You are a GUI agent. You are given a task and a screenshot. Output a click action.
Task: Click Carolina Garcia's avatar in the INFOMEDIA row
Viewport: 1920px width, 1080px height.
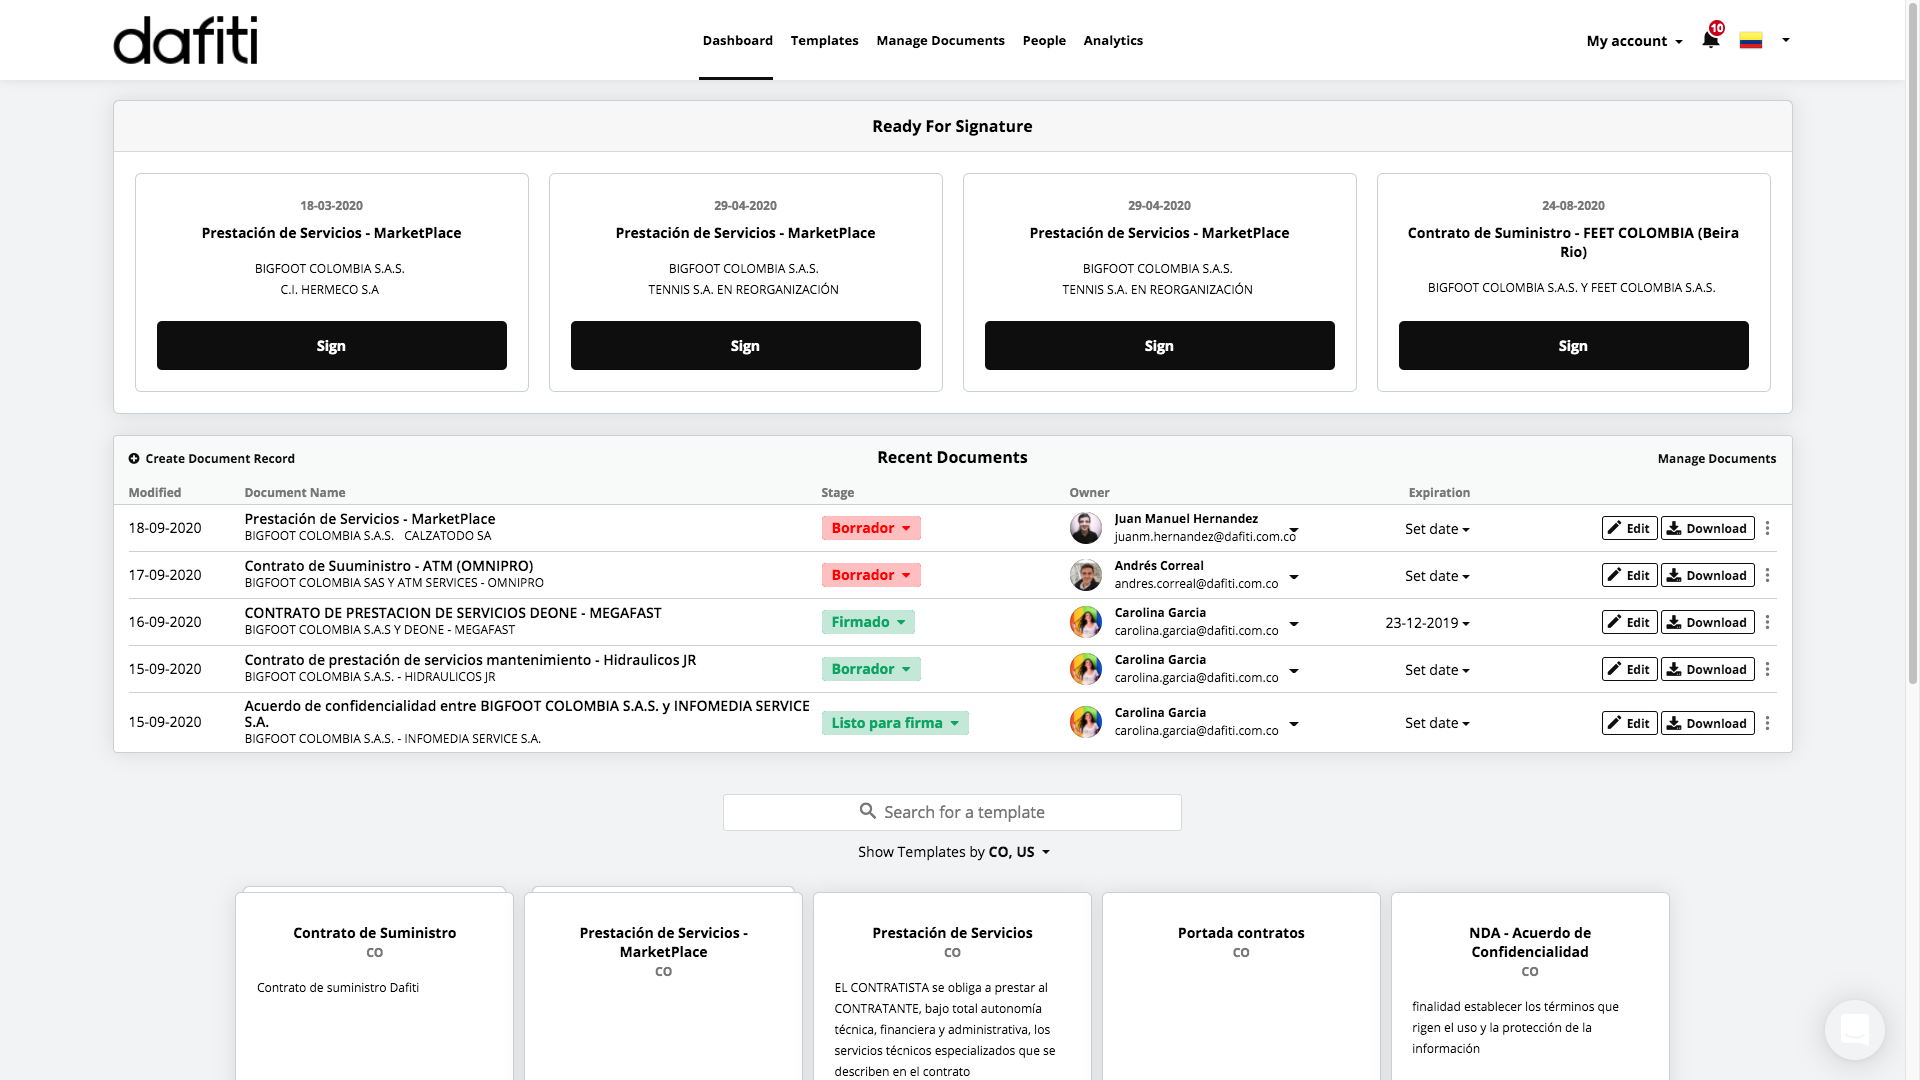(1085, 722)
